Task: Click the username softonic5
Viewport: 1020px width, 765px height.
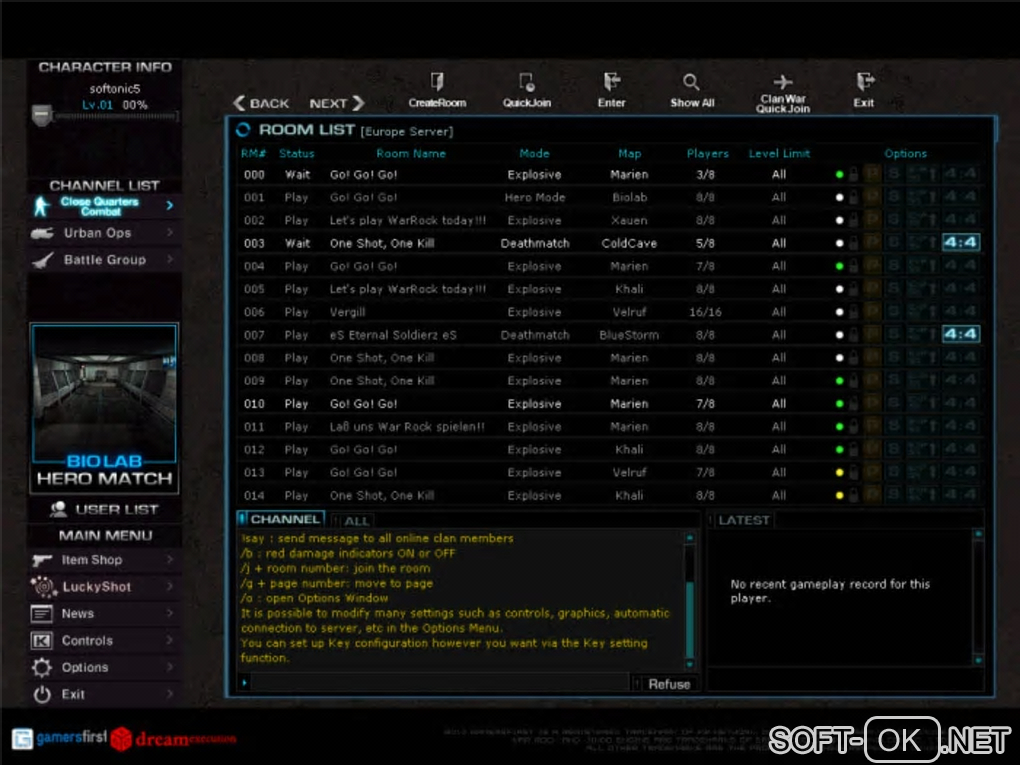Action: point(114,88)
